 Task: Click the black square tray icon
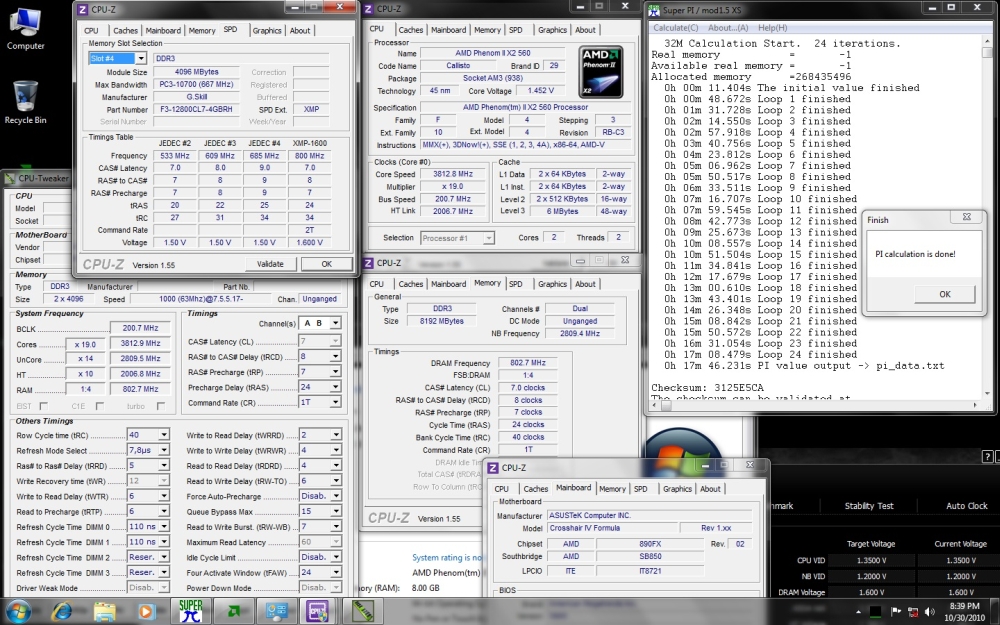[x=876, y=612]
